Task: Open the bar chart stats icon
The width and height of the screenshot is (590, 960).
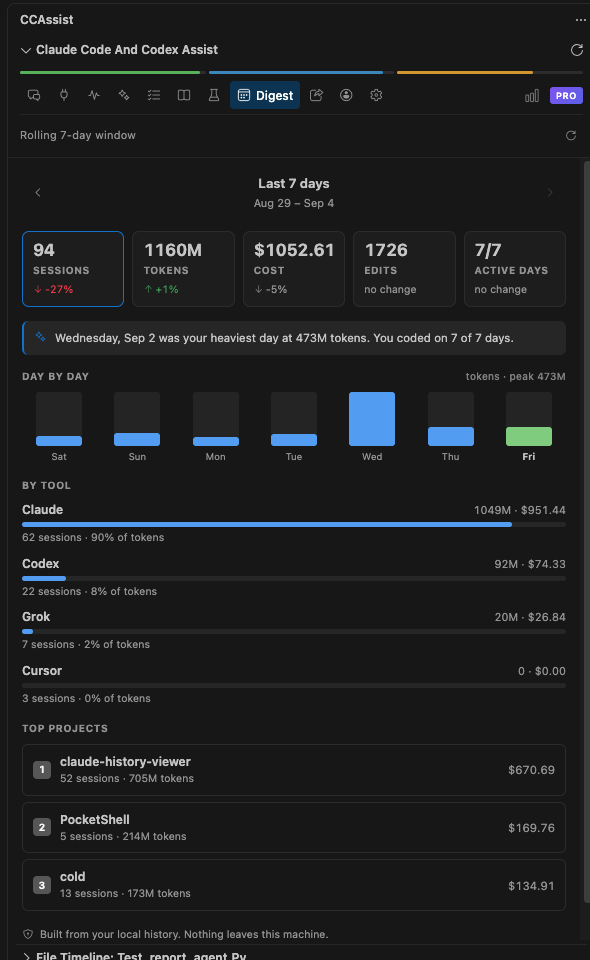Action: click(x=532, y=96)
